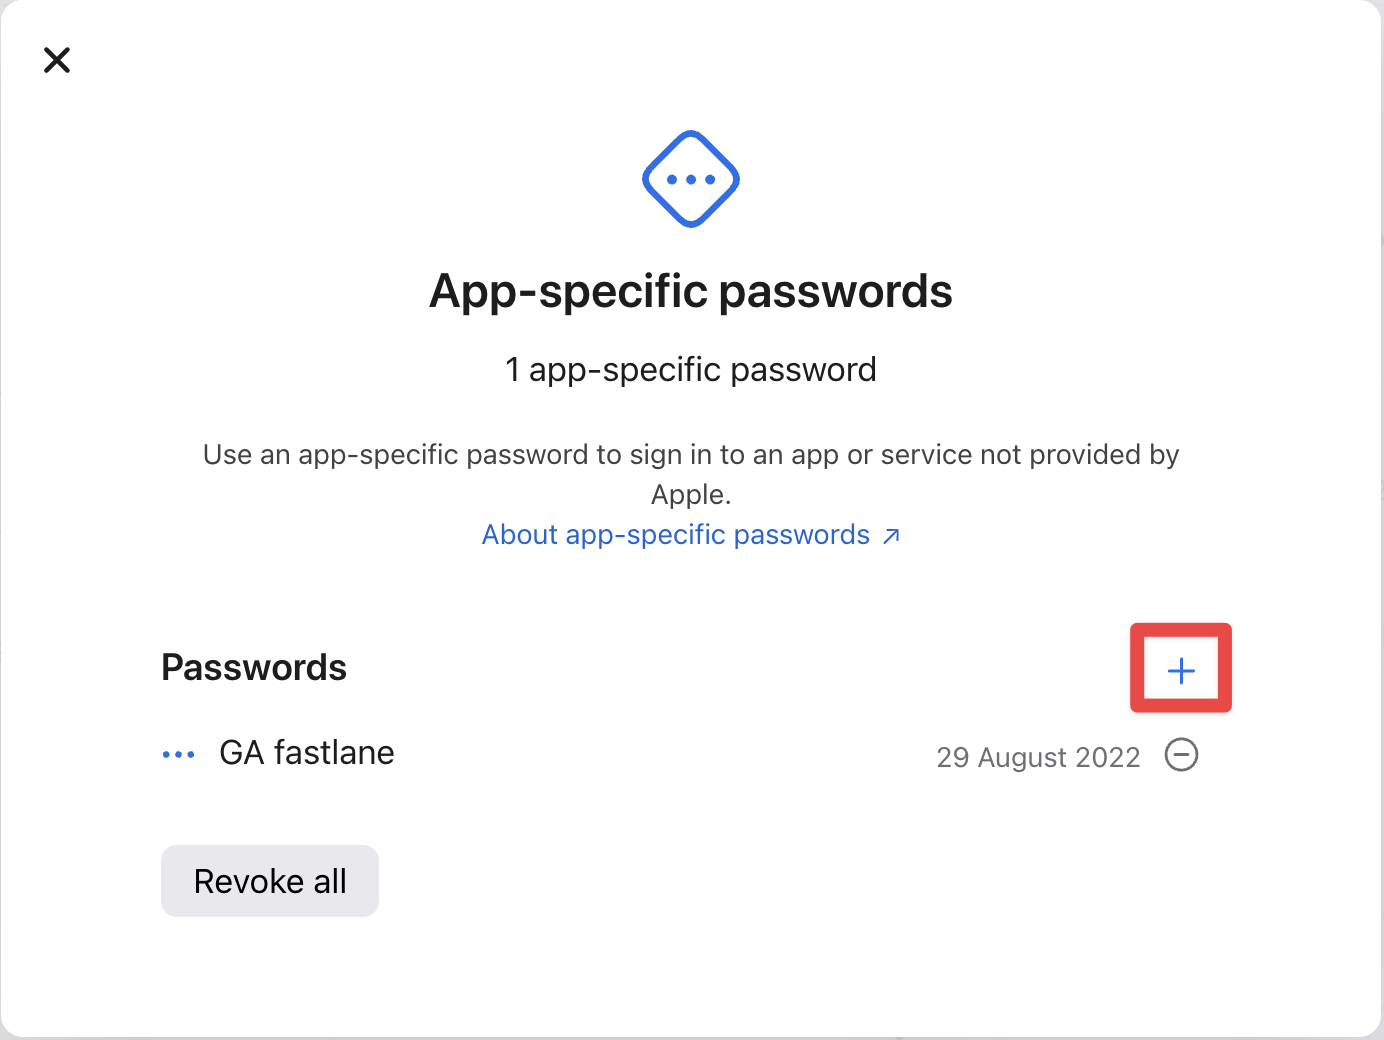Close the app-specific passwords dialog

click(x=57, y=60)
